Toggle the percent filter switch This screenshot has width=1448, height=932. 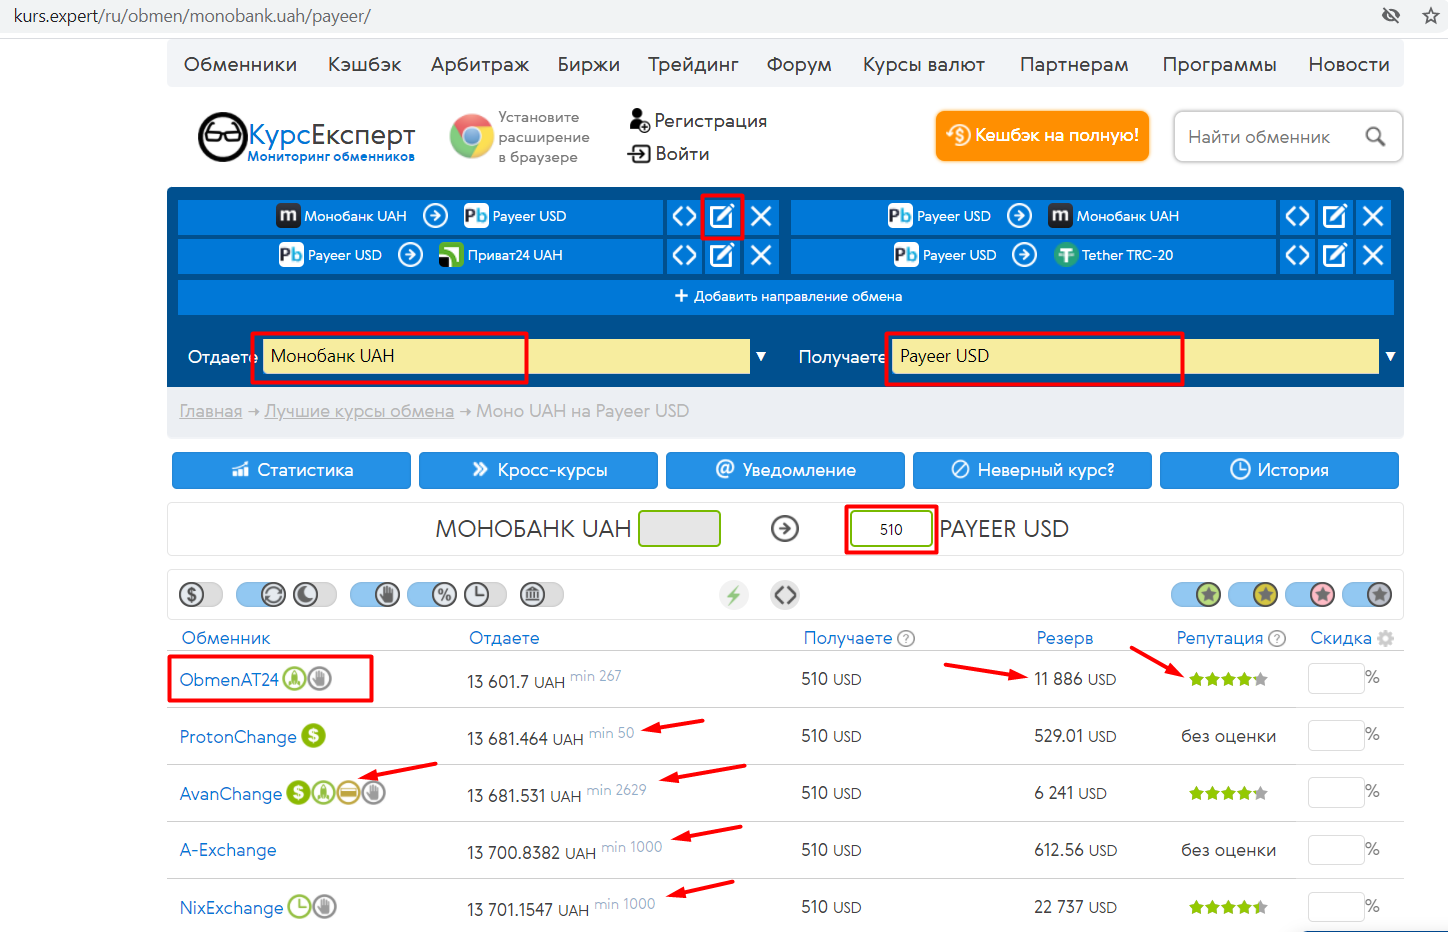tap(433, 595)
